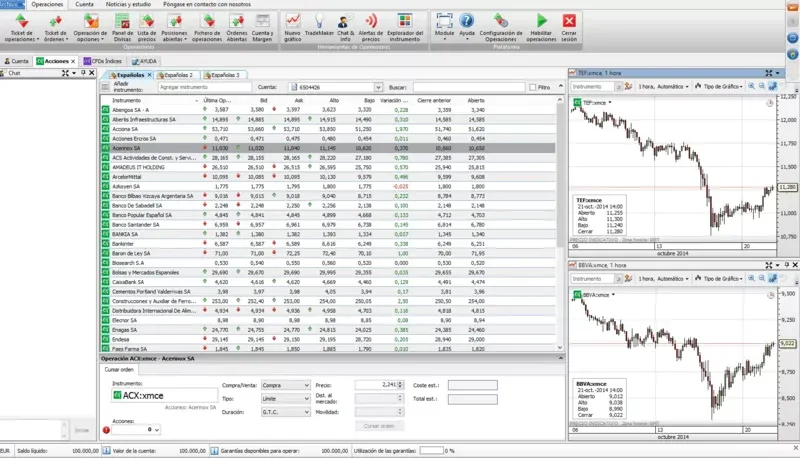Launch TradeMaker tool
Image resolution: width=800 pixels, height=458 pixels.
pos(319,24)
